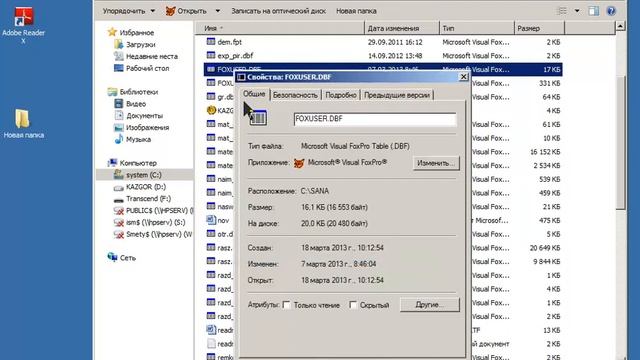Click the Visual FoxPro application icon
The height and width of the screenshot is (360, 640).
299,163
